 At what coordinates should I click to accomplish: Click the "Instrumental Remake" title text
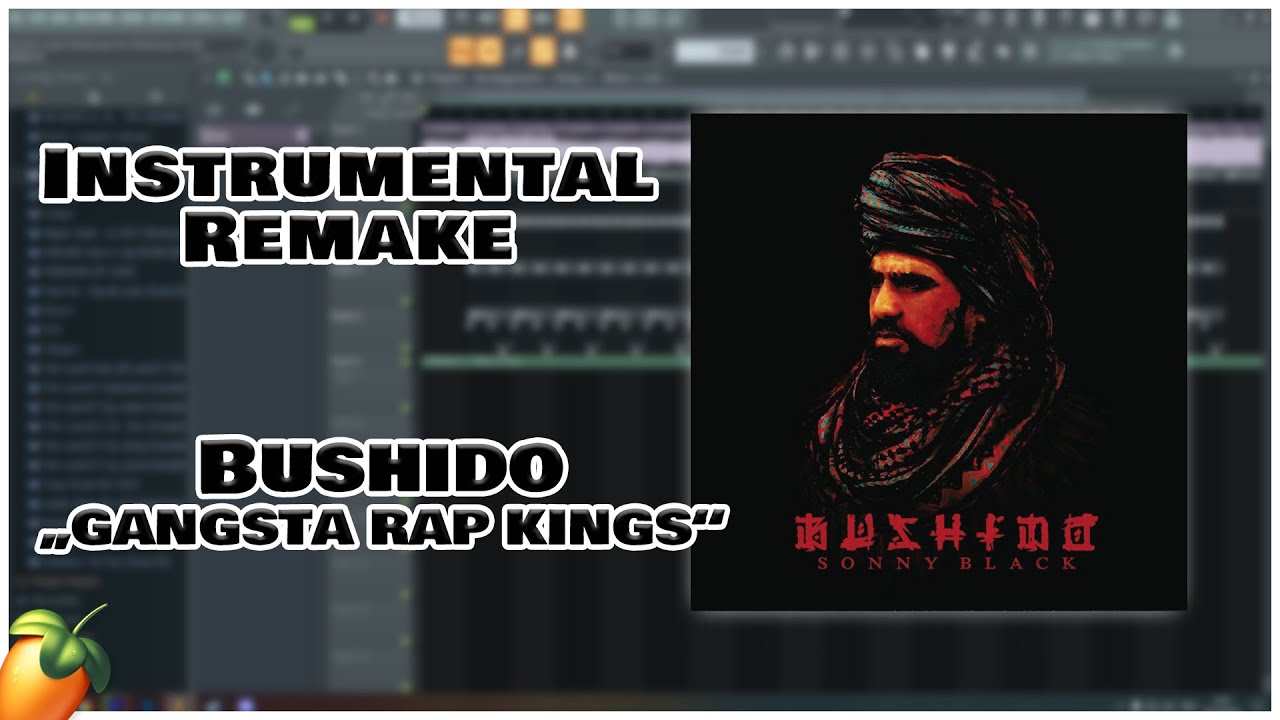pos(348,206)
